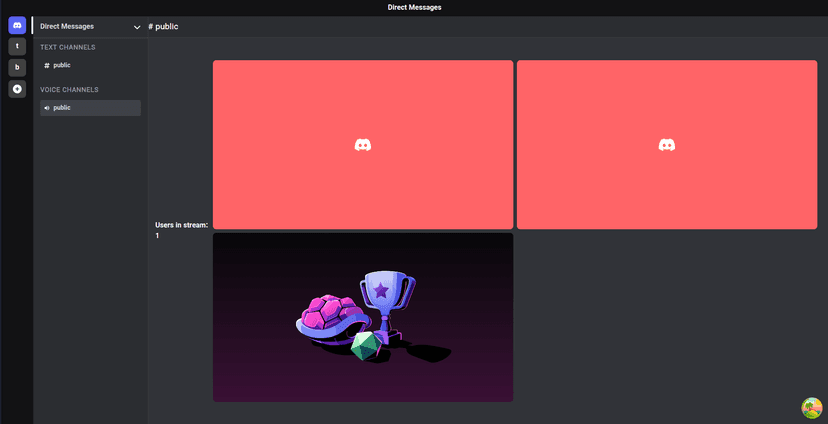Join the public voice channel

point(62,108)
